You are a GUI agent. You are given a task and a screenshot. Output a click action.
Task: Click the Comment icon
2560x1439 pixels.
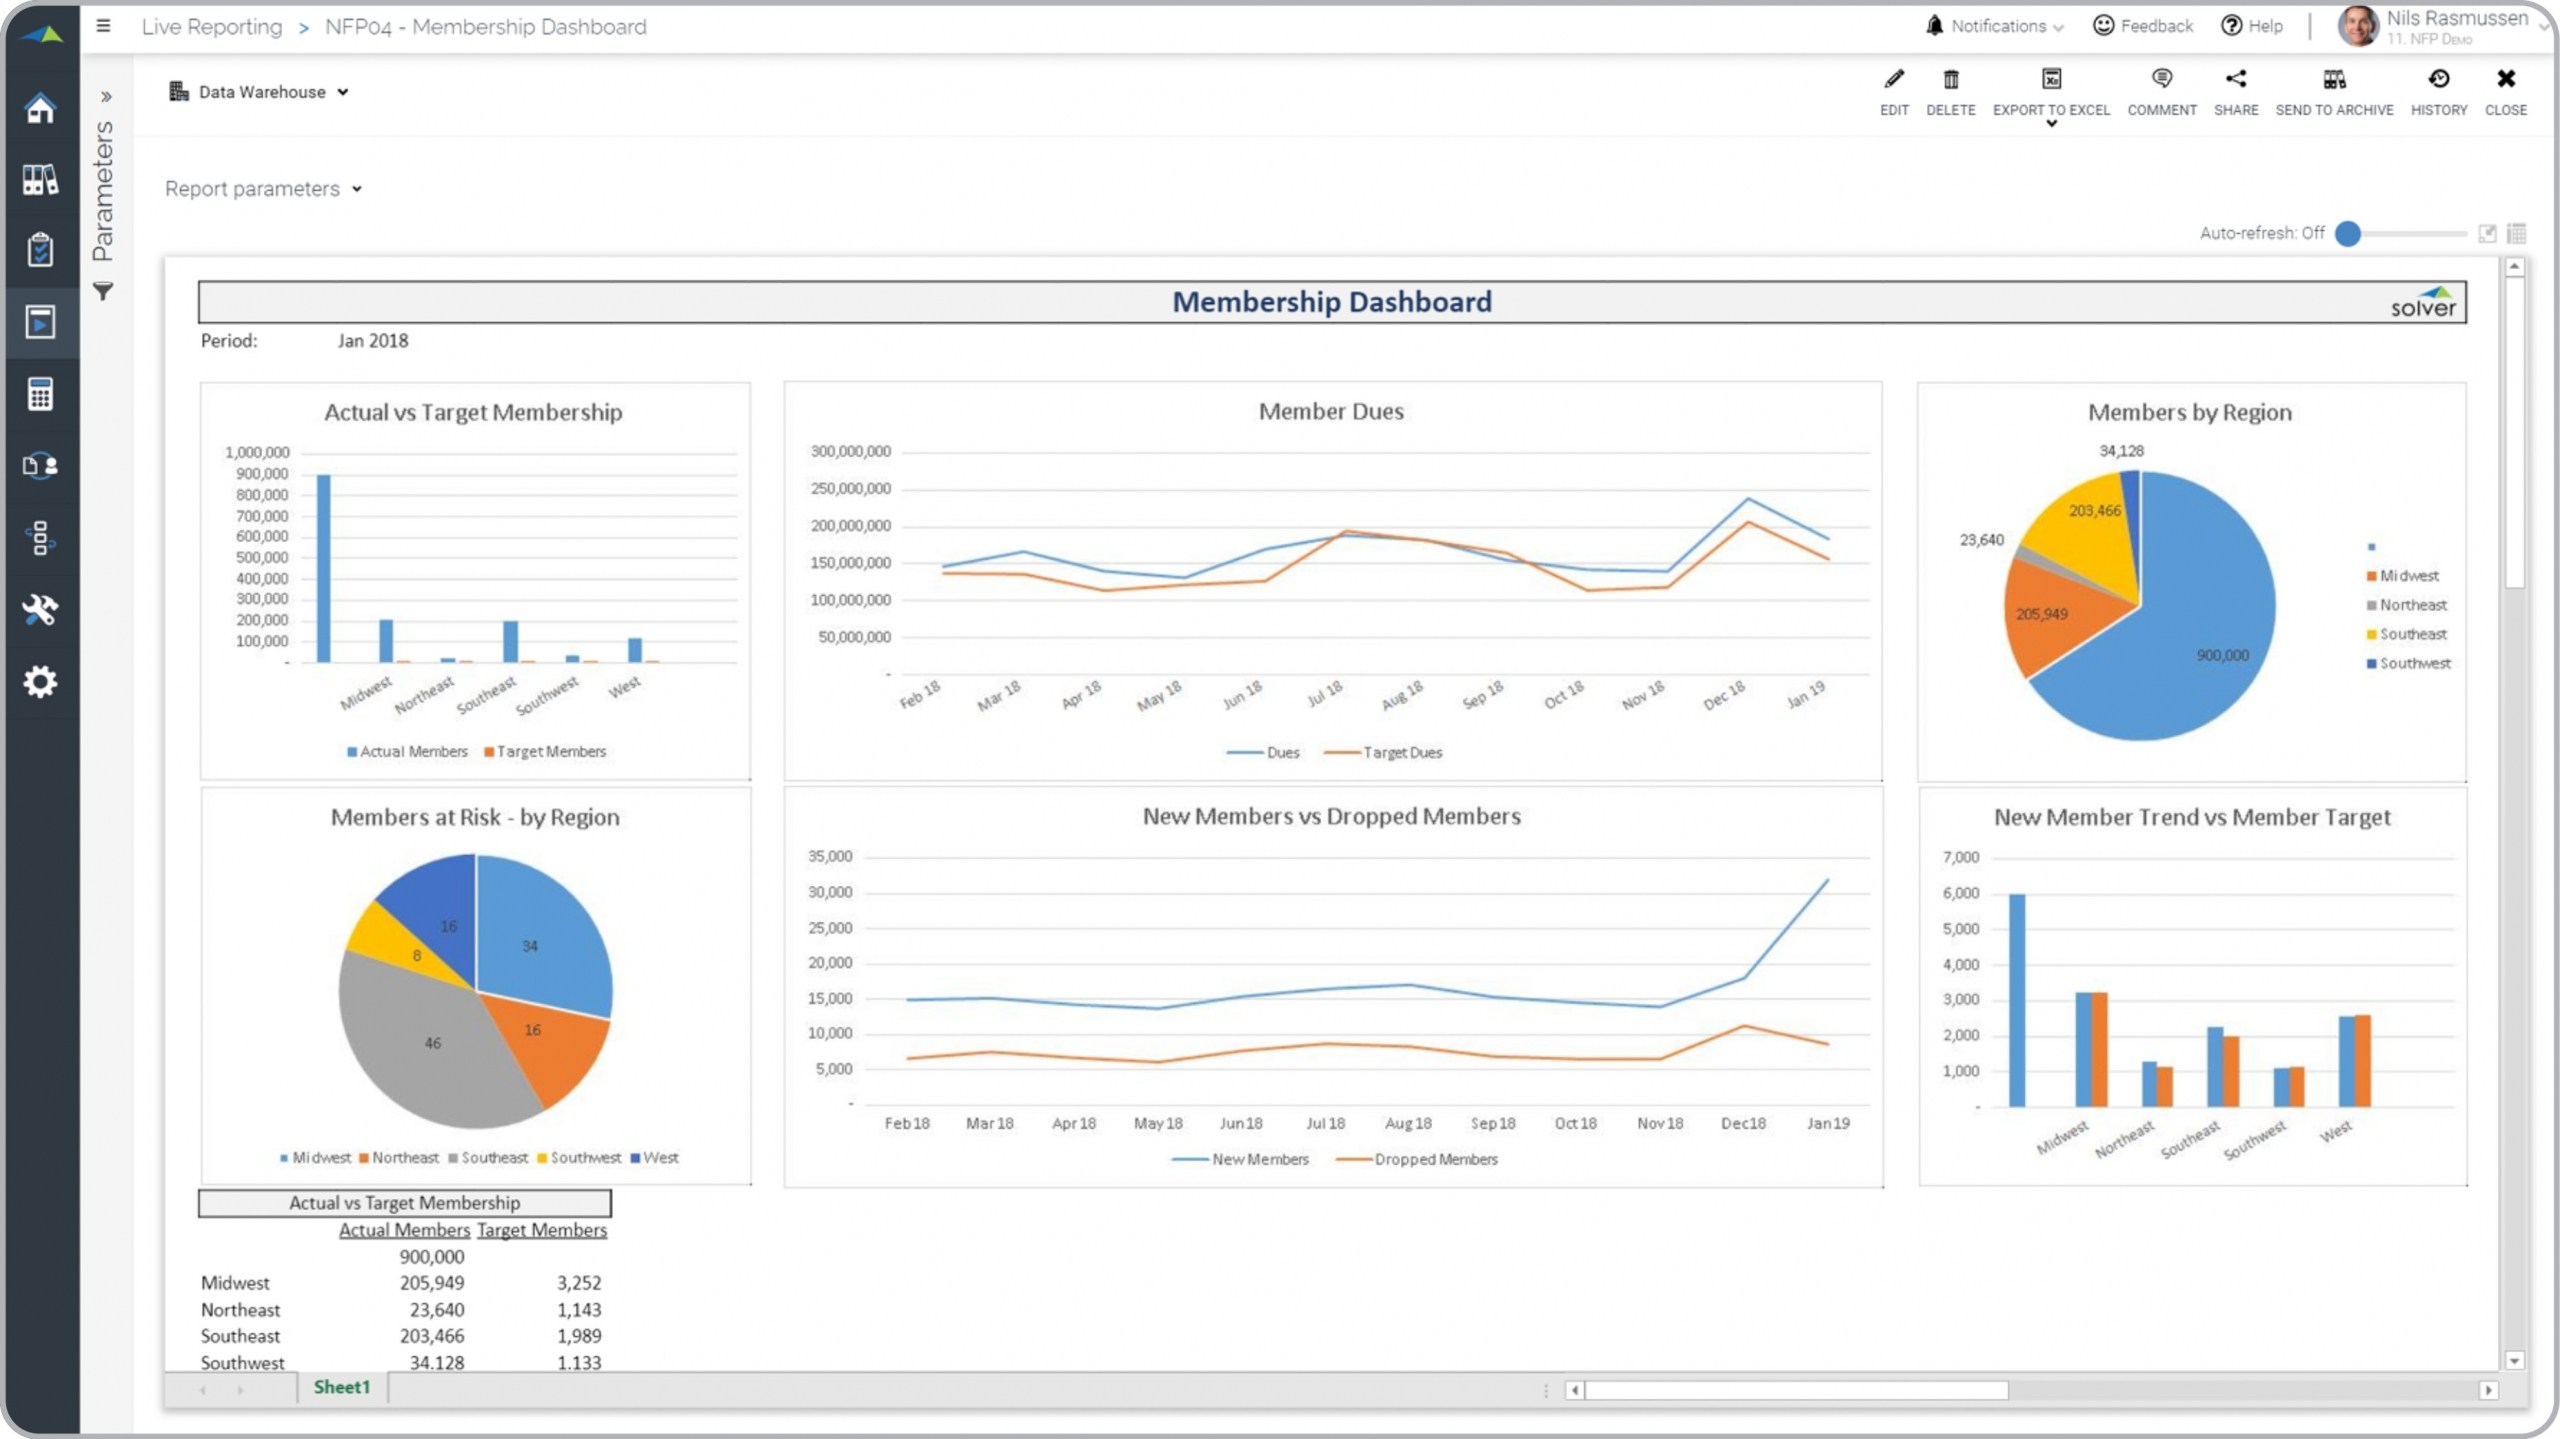coord(2161,80)
